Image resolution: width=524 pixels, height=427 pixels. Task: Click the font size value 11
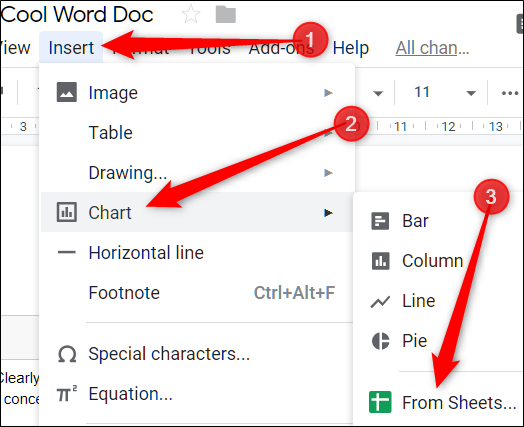point(422,92)
